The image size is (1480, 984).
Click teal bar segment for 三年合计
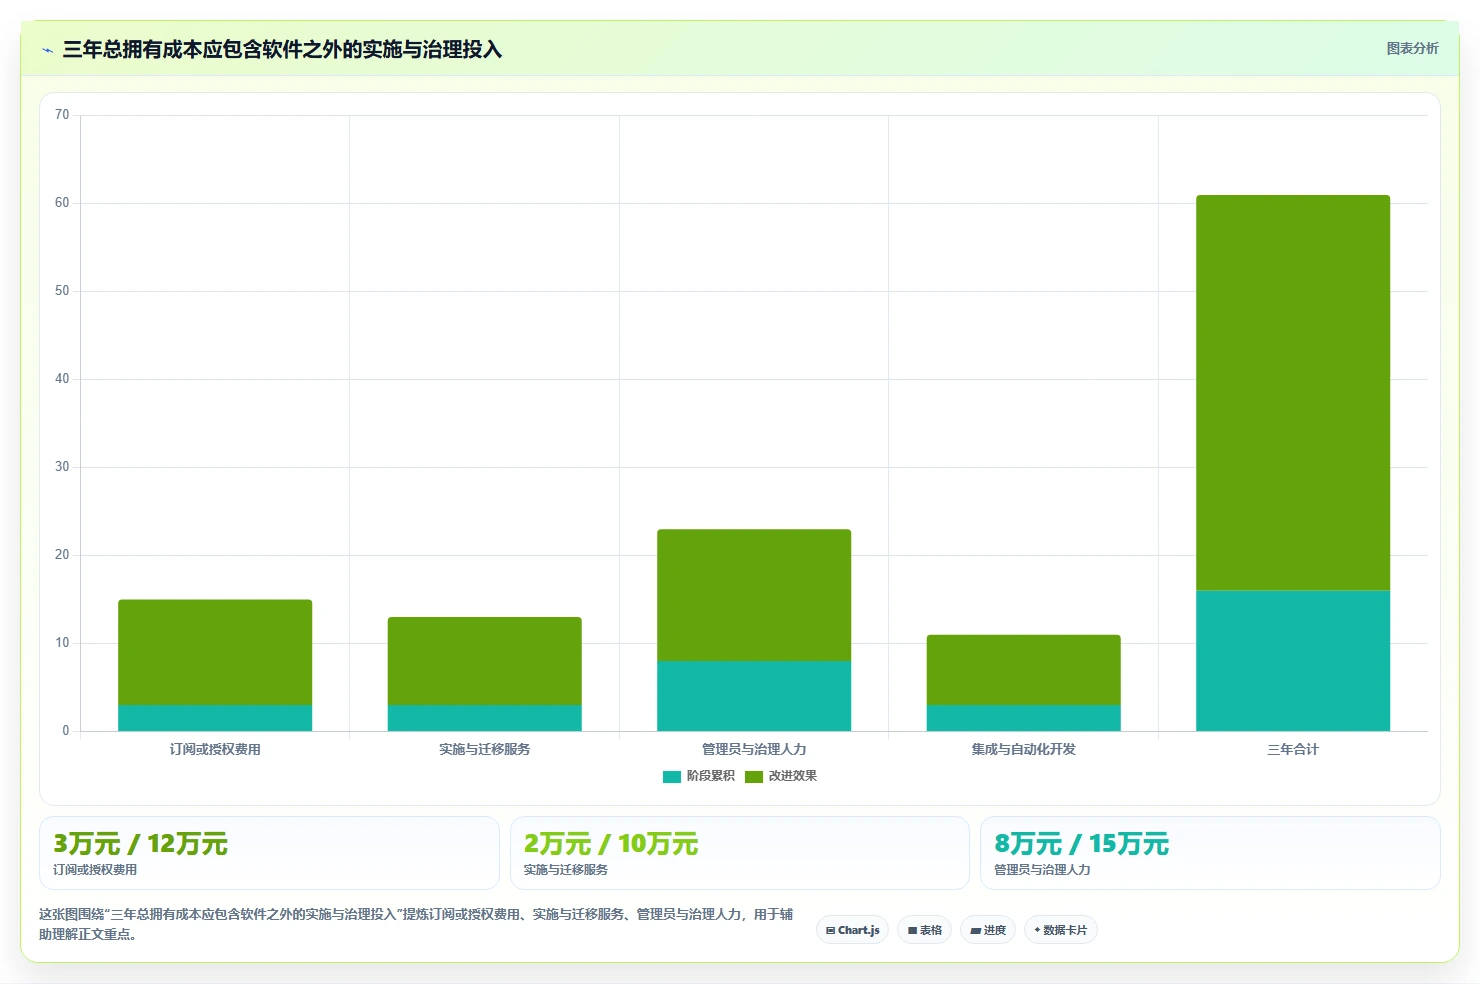pyautogui.click(x=1293, y=661)
